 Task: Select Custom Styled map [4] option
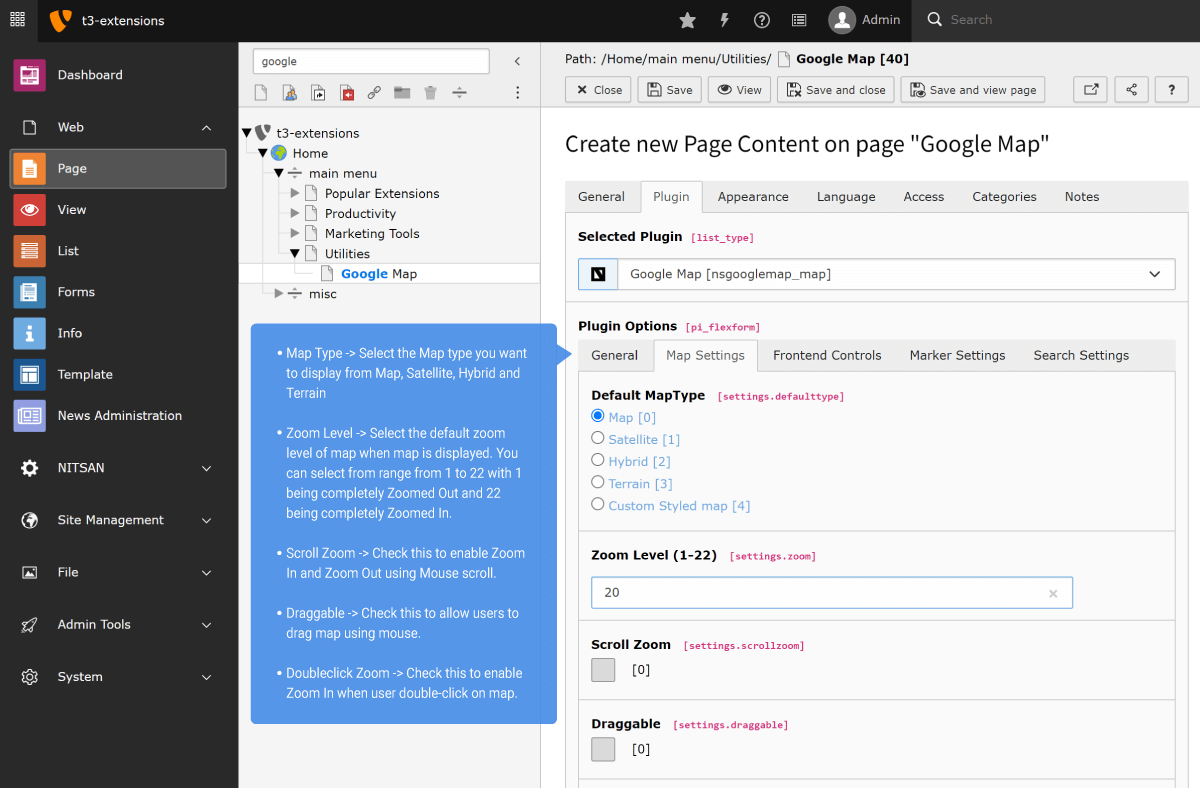pyautogui.click(x=598, y=504)
